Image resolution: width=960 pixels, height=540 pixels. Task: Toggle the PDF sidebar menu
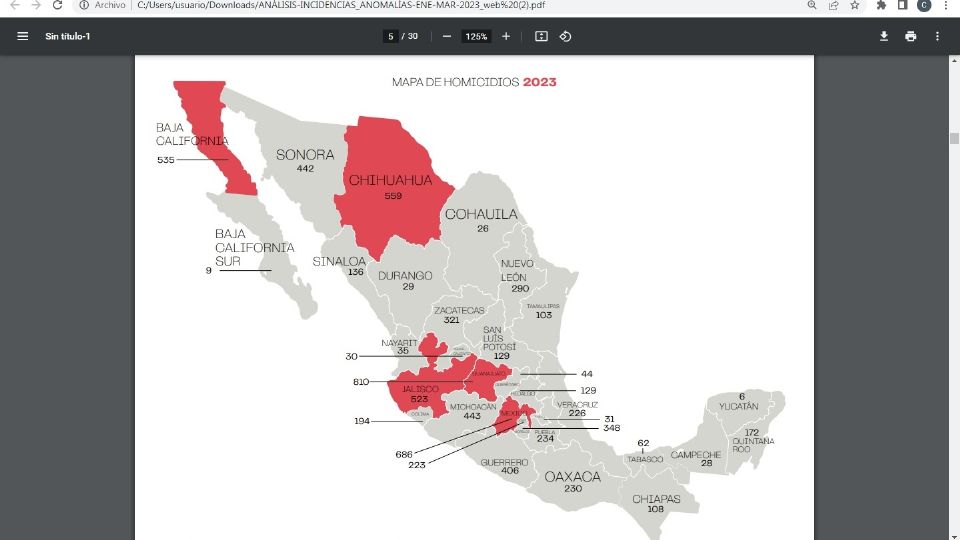pyautogui.click(x=22, y=36)
